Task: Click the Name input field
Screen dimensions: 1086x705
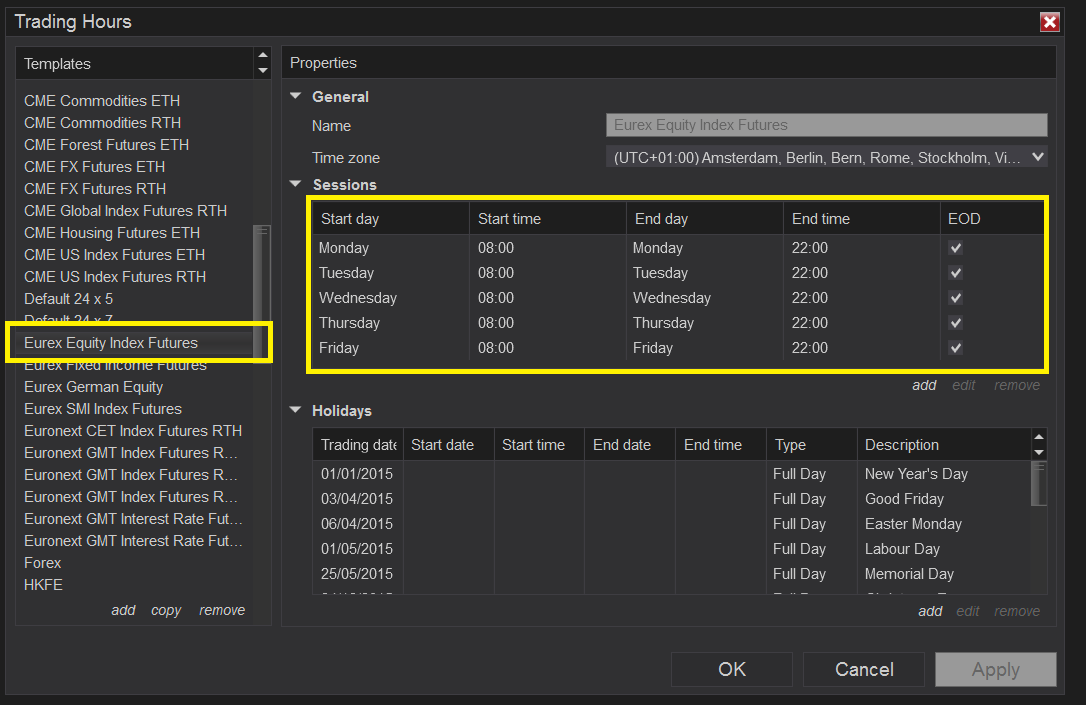Action: [826, 125]
